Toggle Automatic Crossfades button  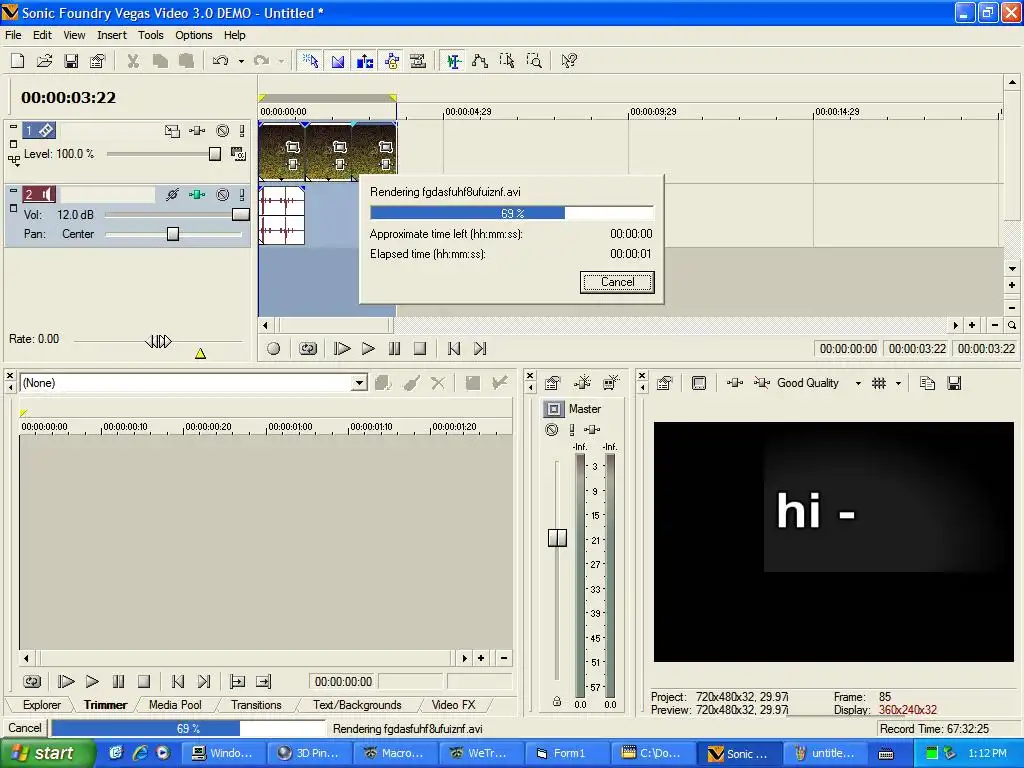[338, 61]
